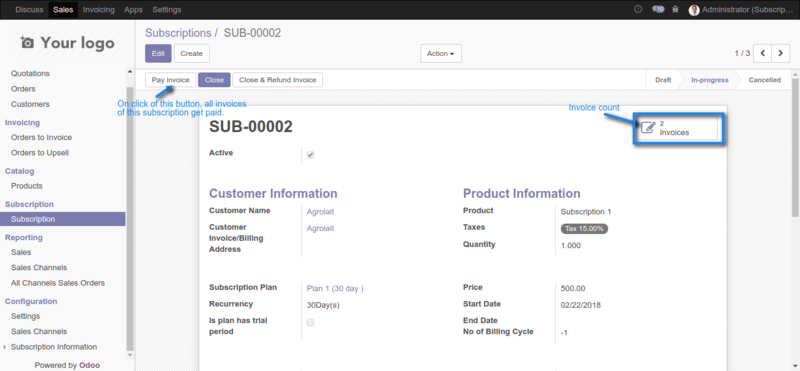
Task: Click the clock activities icon in top bar
Action: point(638,9)
